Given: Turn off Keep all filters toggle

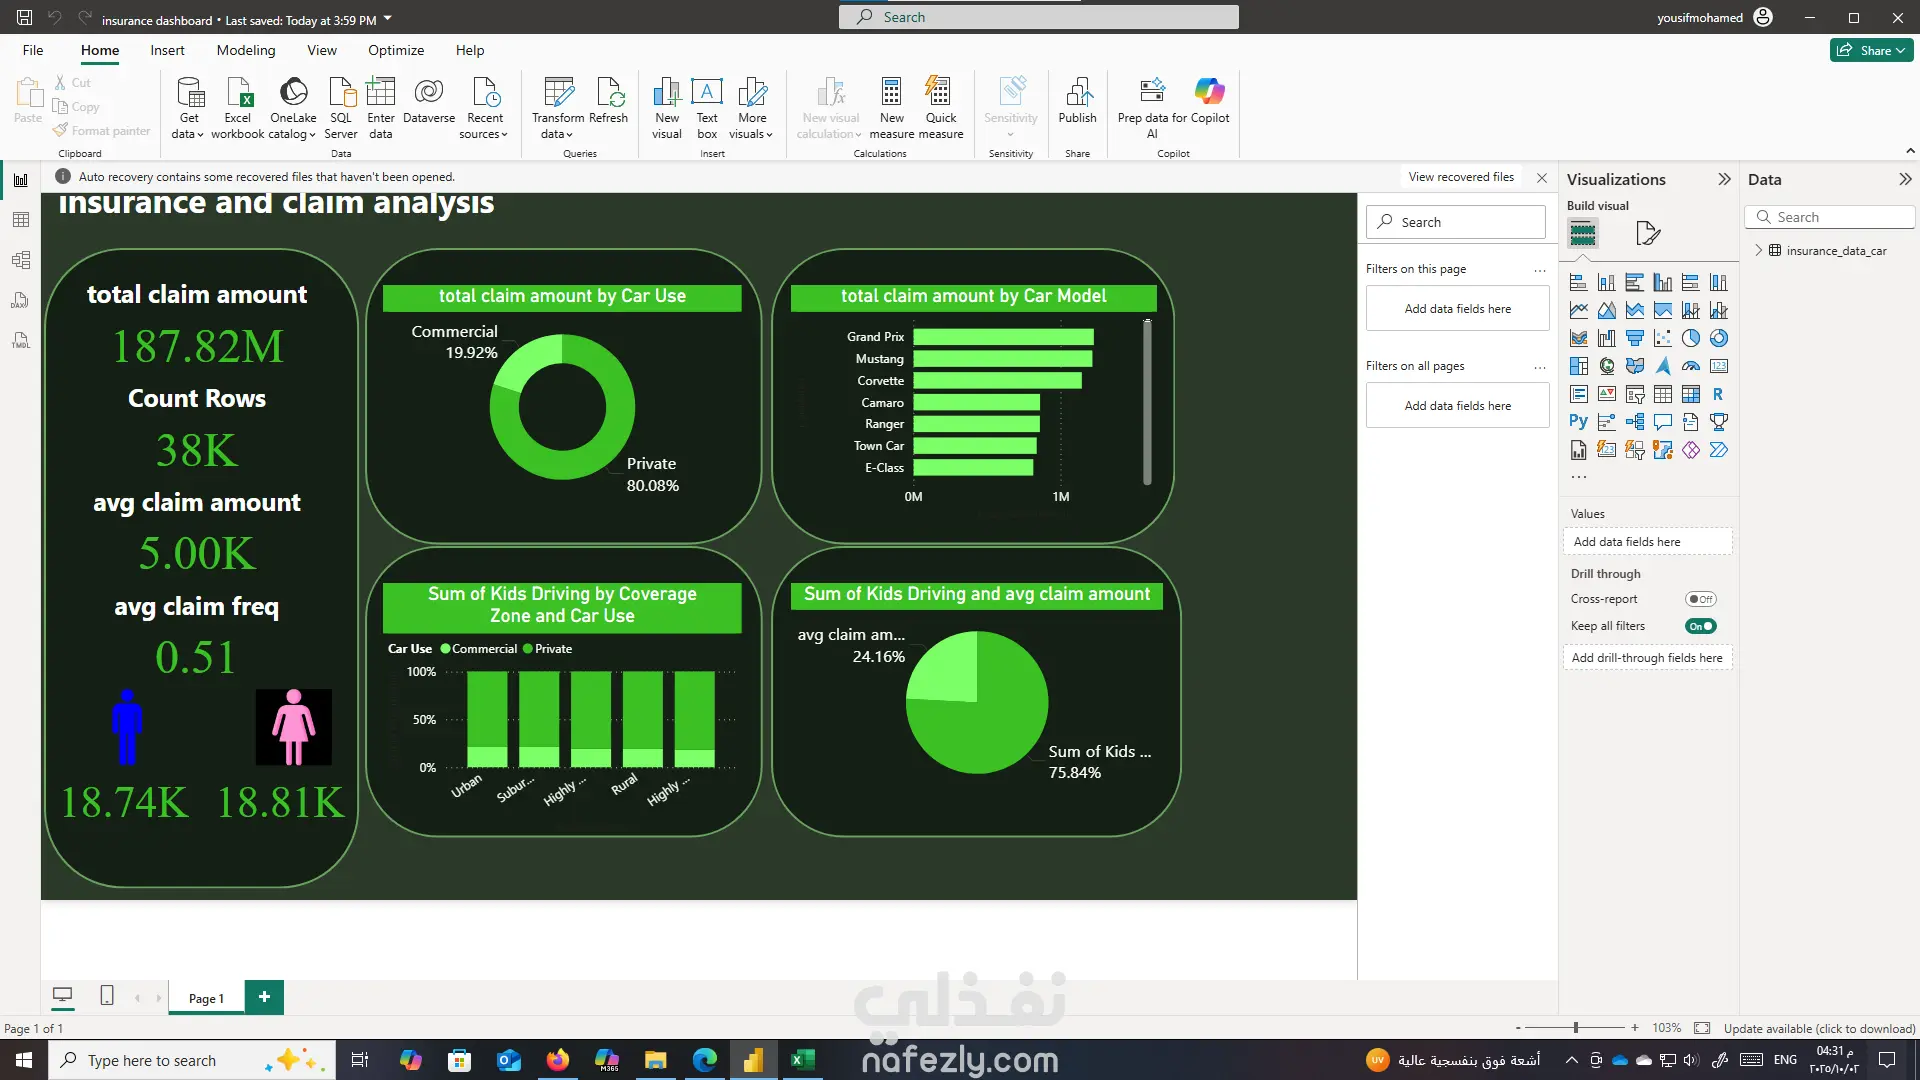Looking at the screenshot, I should tap(1700, 626).
